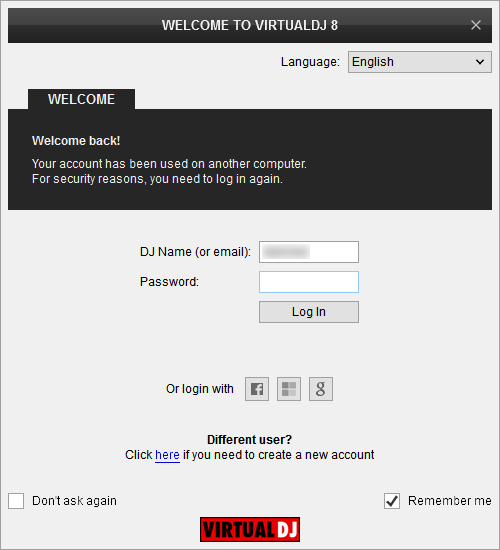500x550 pixels.
Task: Click the Don't ask again label text
Action: [74, 501]
